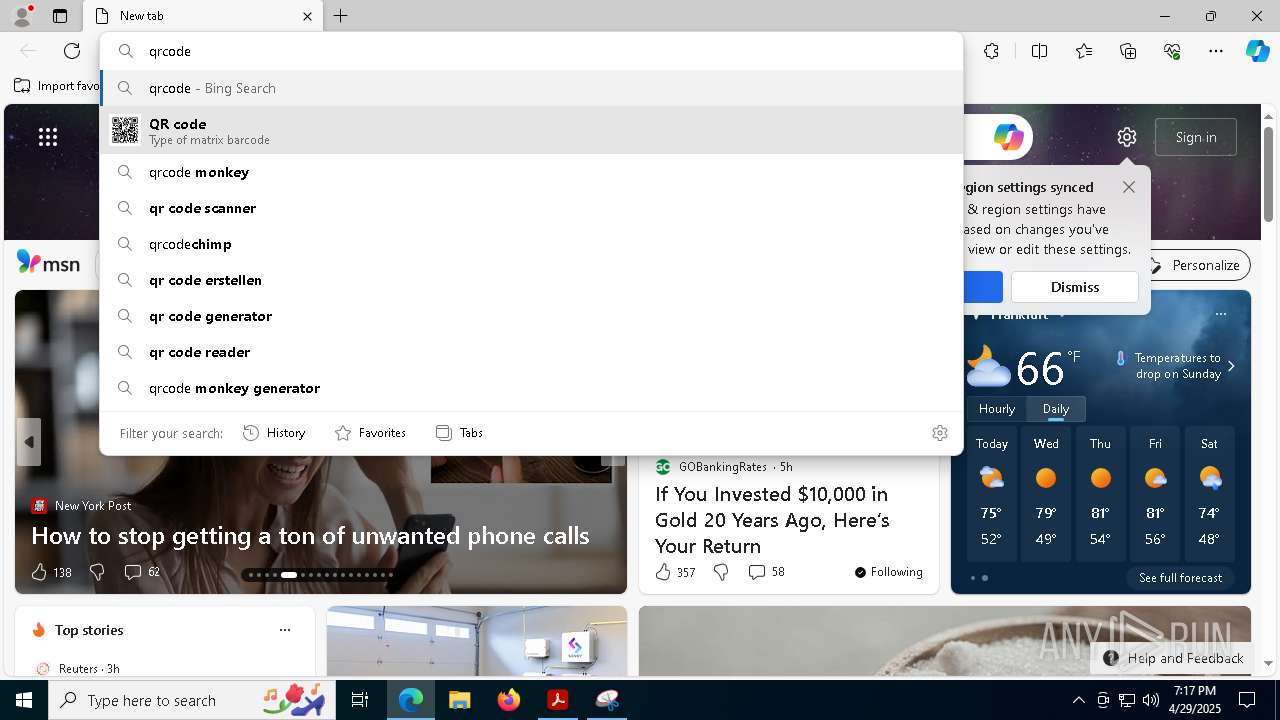Choose 'qr code erstellen' suggestion
The height and width of the screenshot is (720, 1280).
point(531,280)
